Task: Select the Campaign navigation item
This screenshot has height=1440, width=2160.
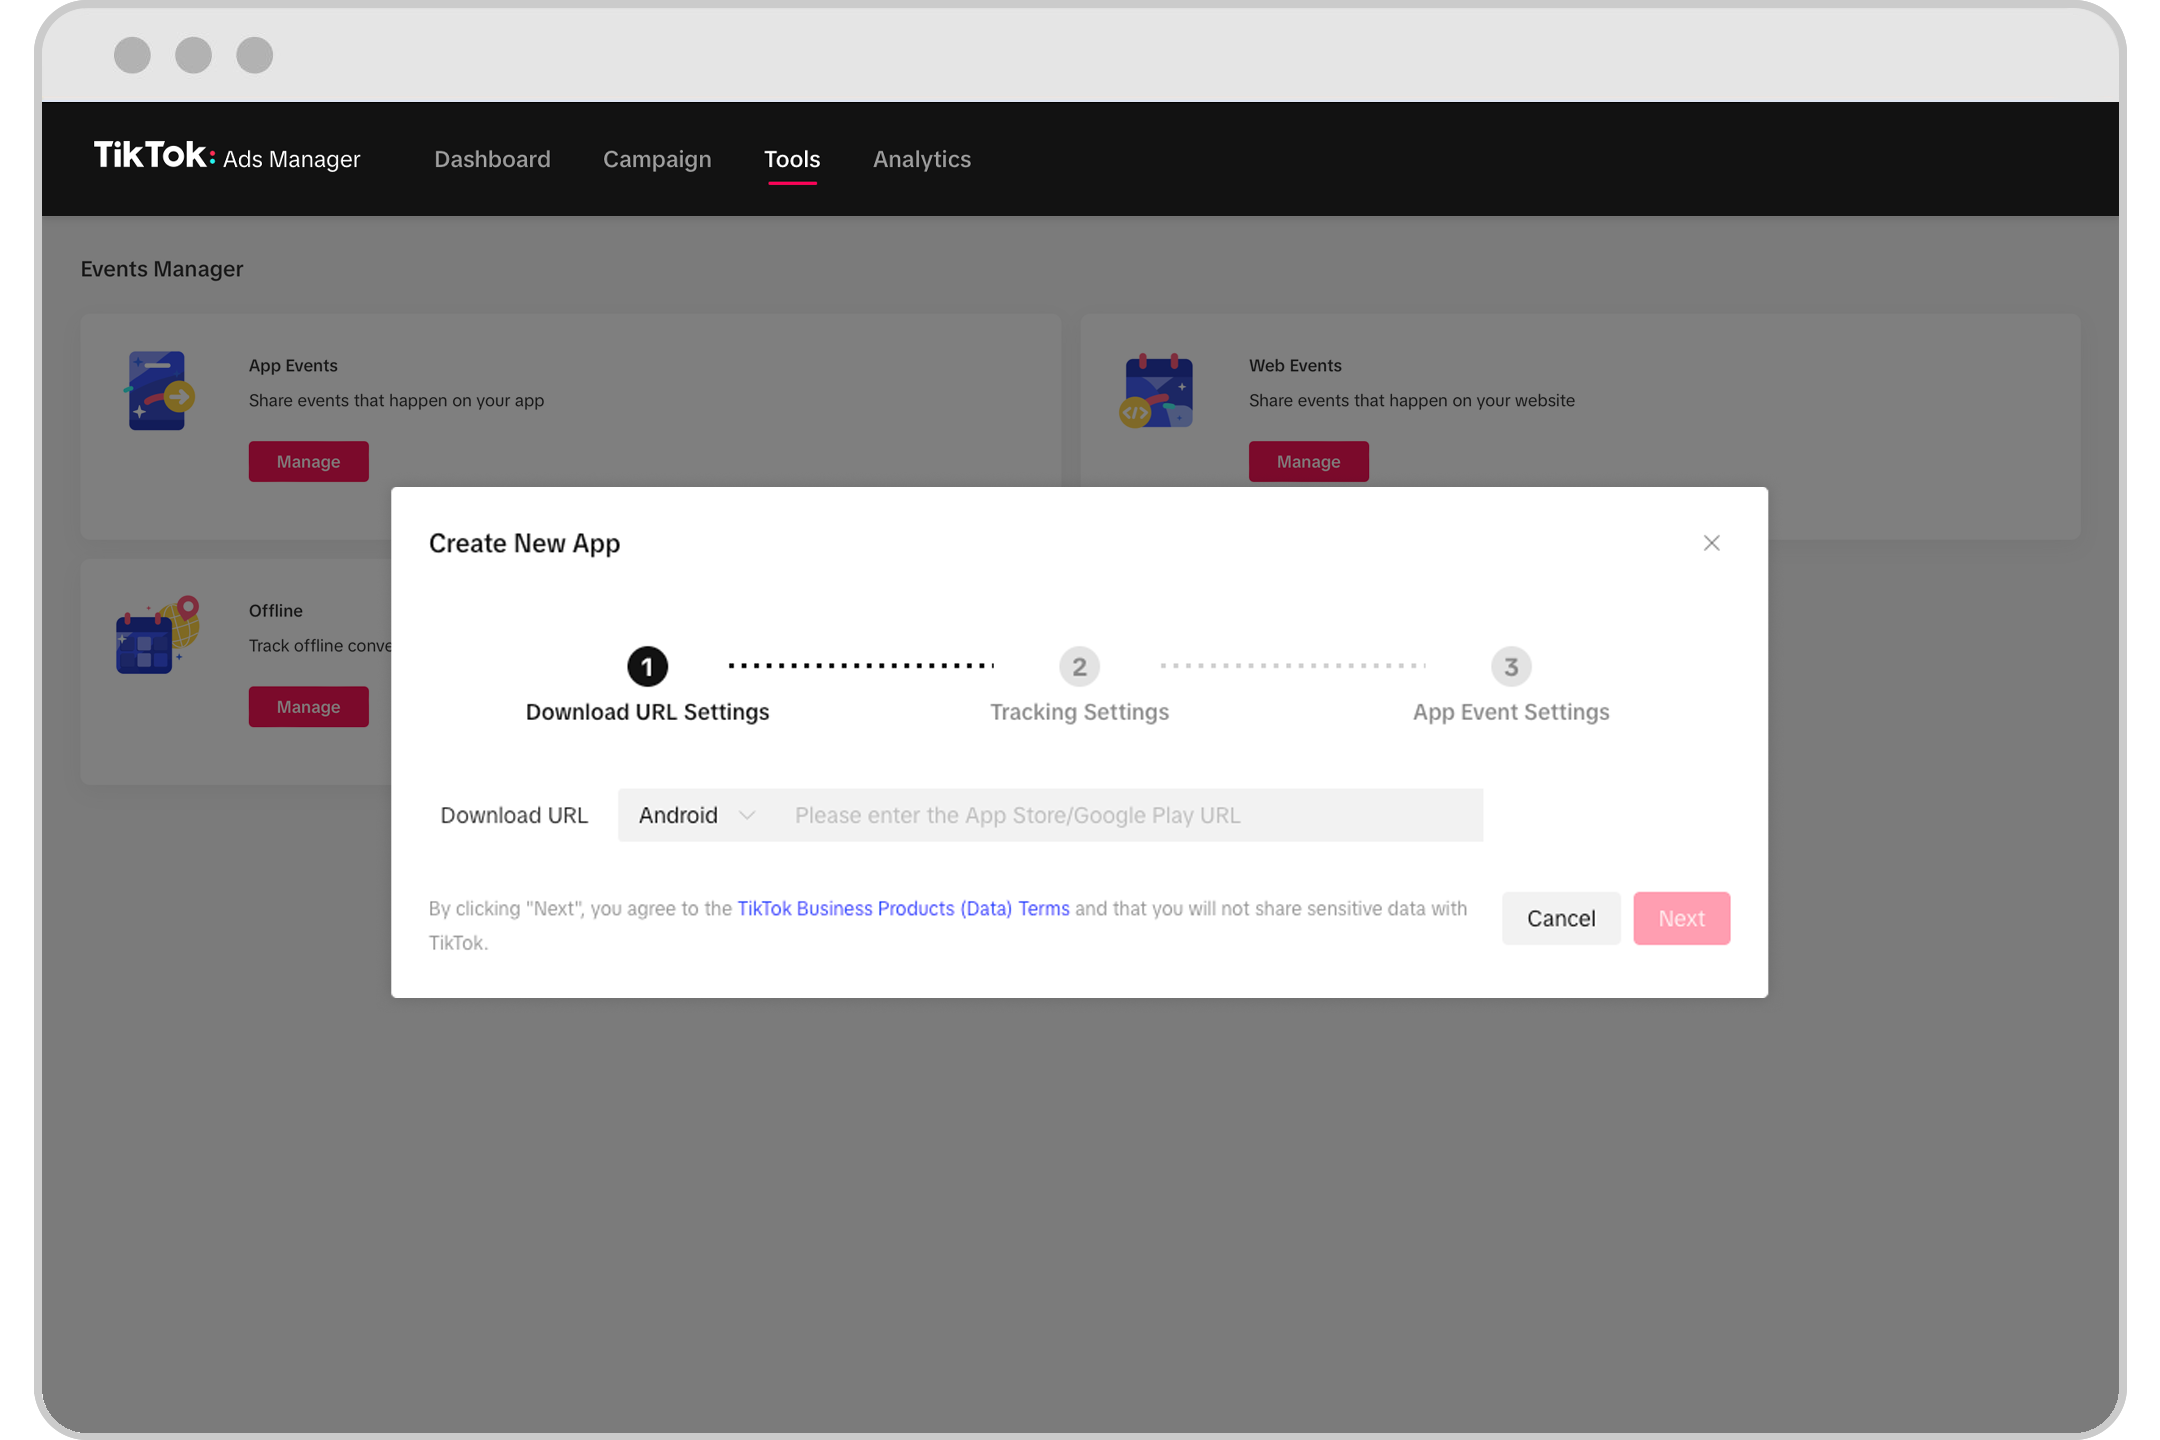Action: pyautogui.click(x=656, y=158)
